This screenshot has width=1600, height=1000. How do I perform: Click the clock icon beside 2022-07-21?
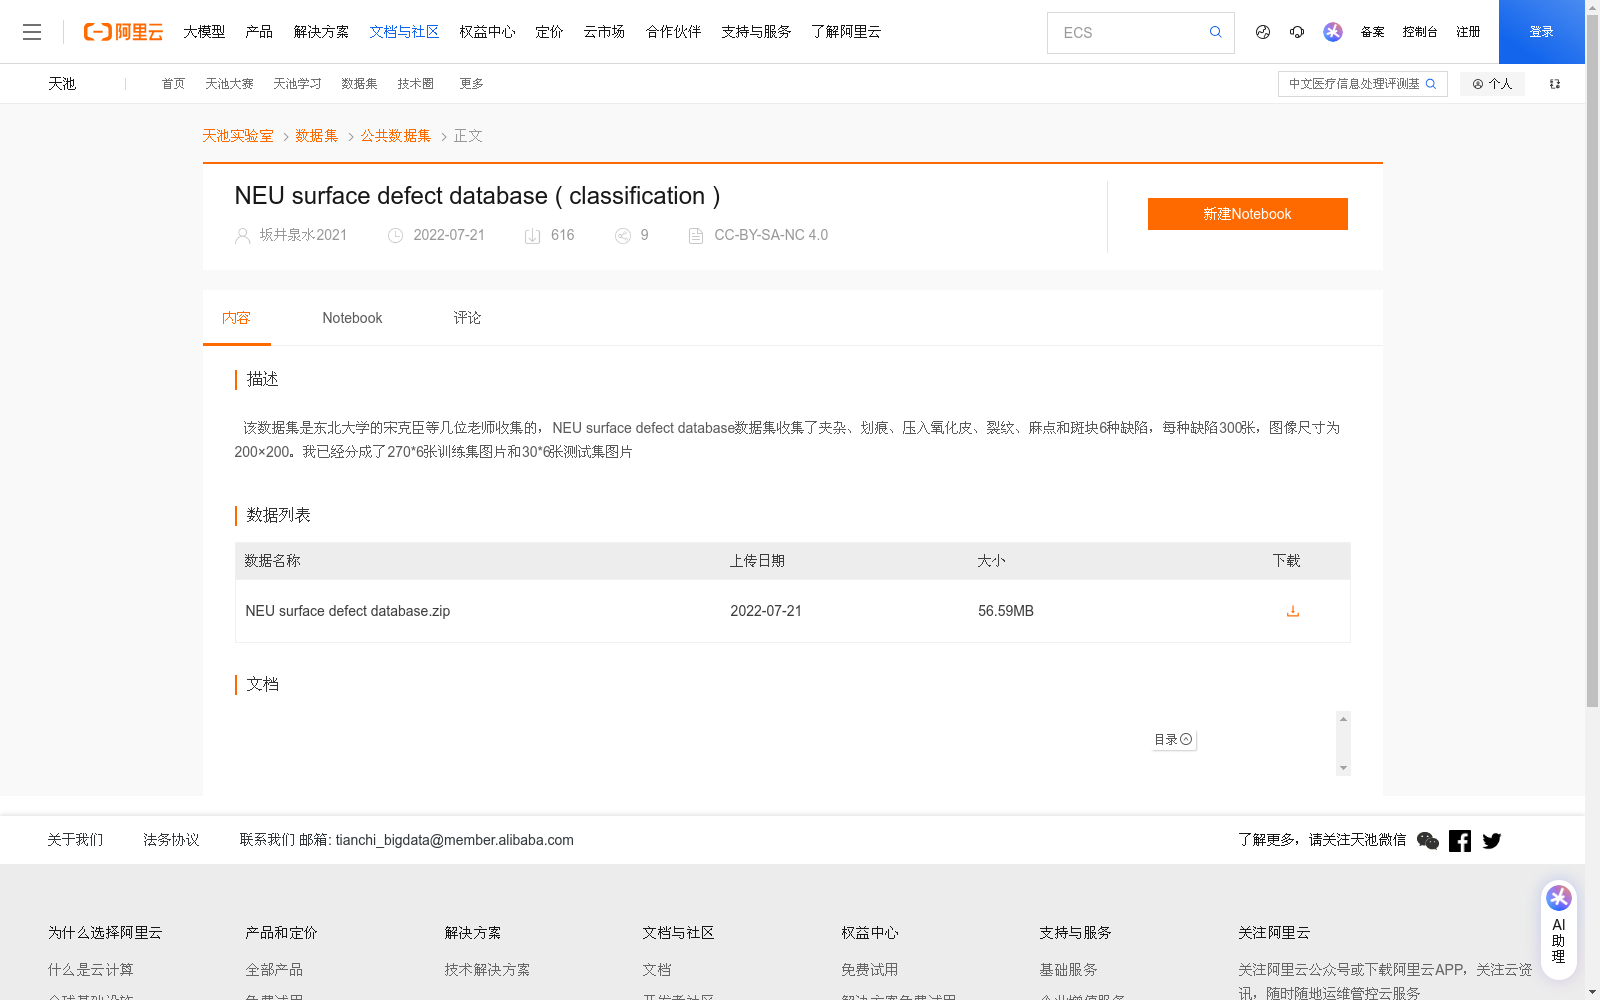coord(395,236)
